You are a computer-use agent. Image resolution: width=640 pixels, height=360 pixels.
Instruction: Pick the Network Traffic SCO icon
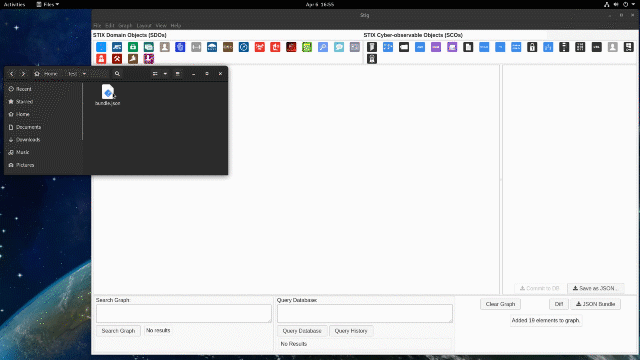548,47
